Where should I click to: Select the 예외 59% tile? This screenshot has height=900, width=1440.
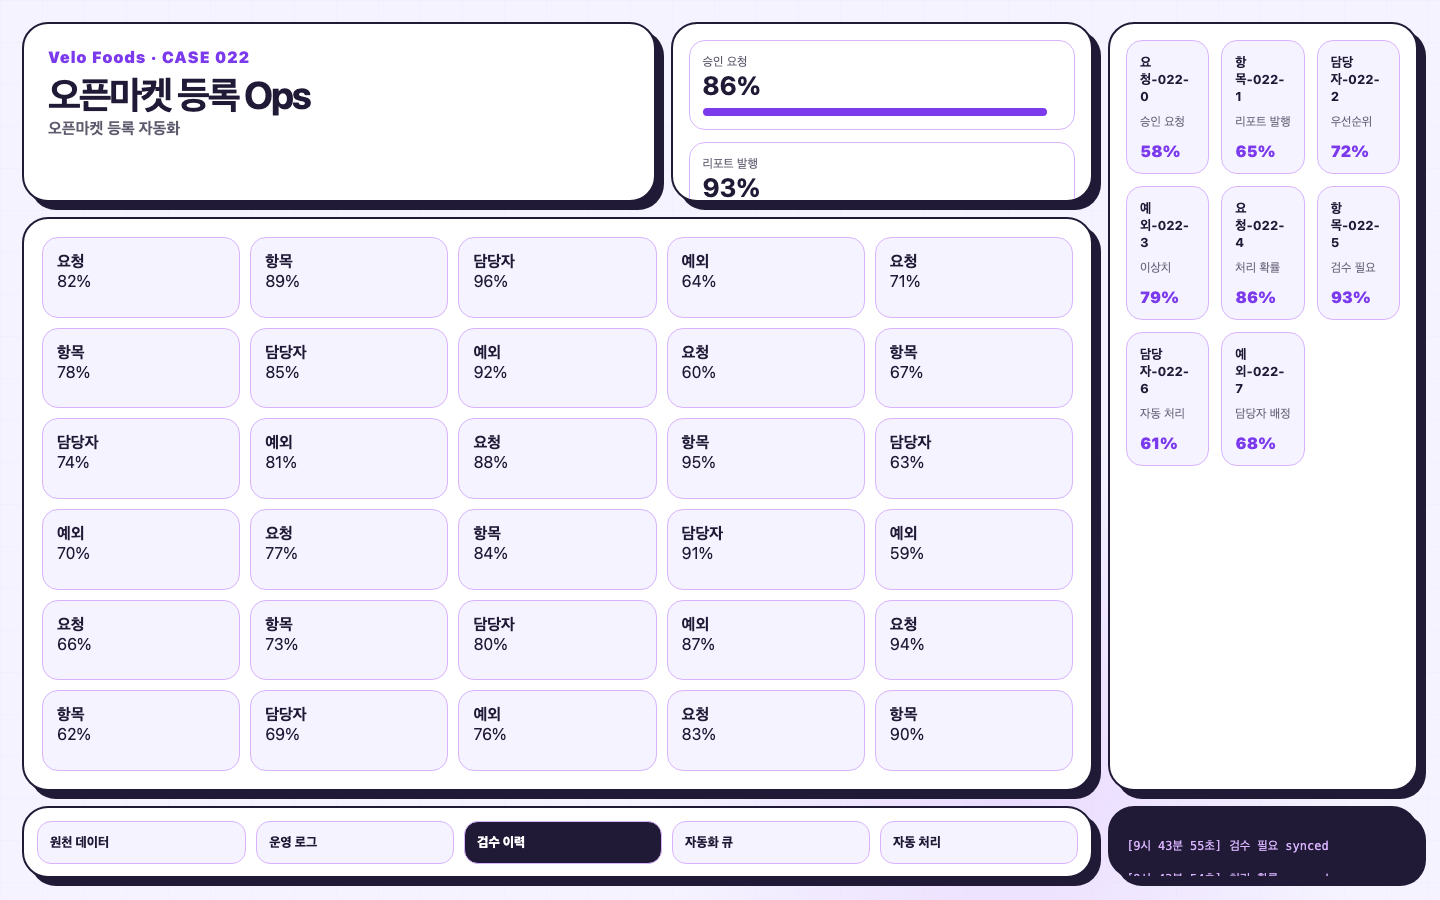click(x=973, y=549)
